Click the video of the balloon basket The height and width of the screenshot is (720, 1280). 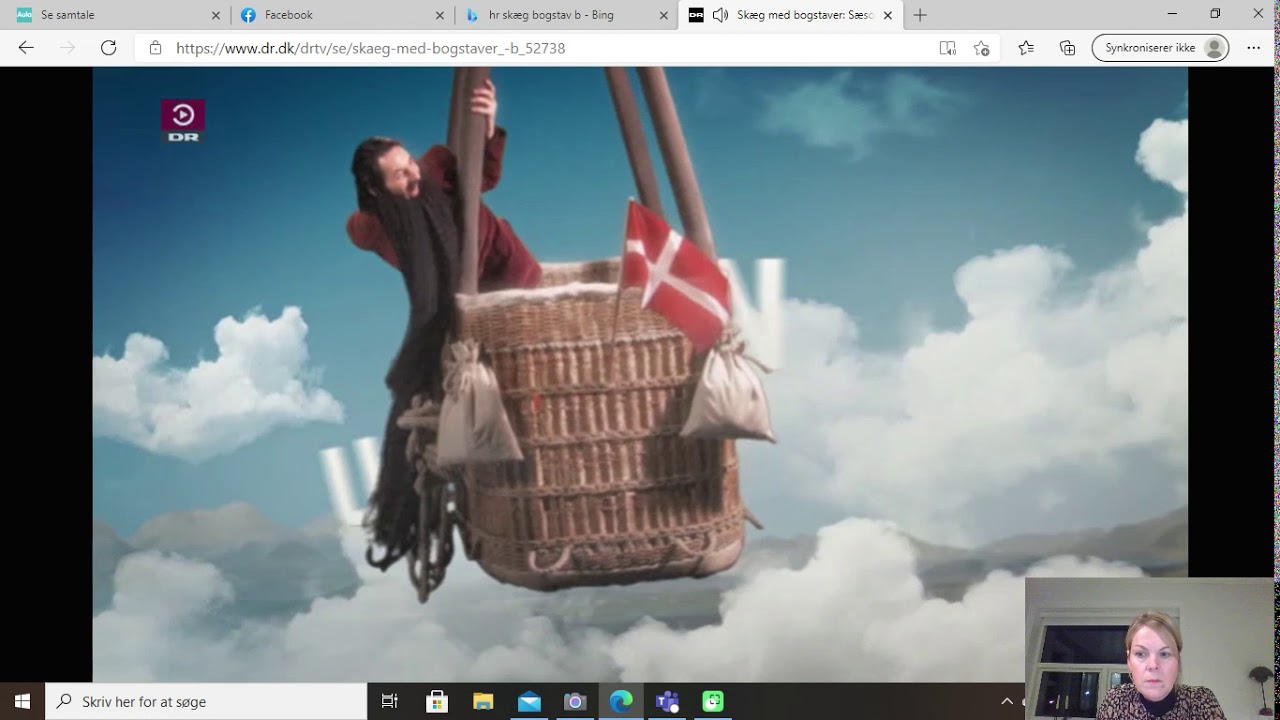(640, 374)
